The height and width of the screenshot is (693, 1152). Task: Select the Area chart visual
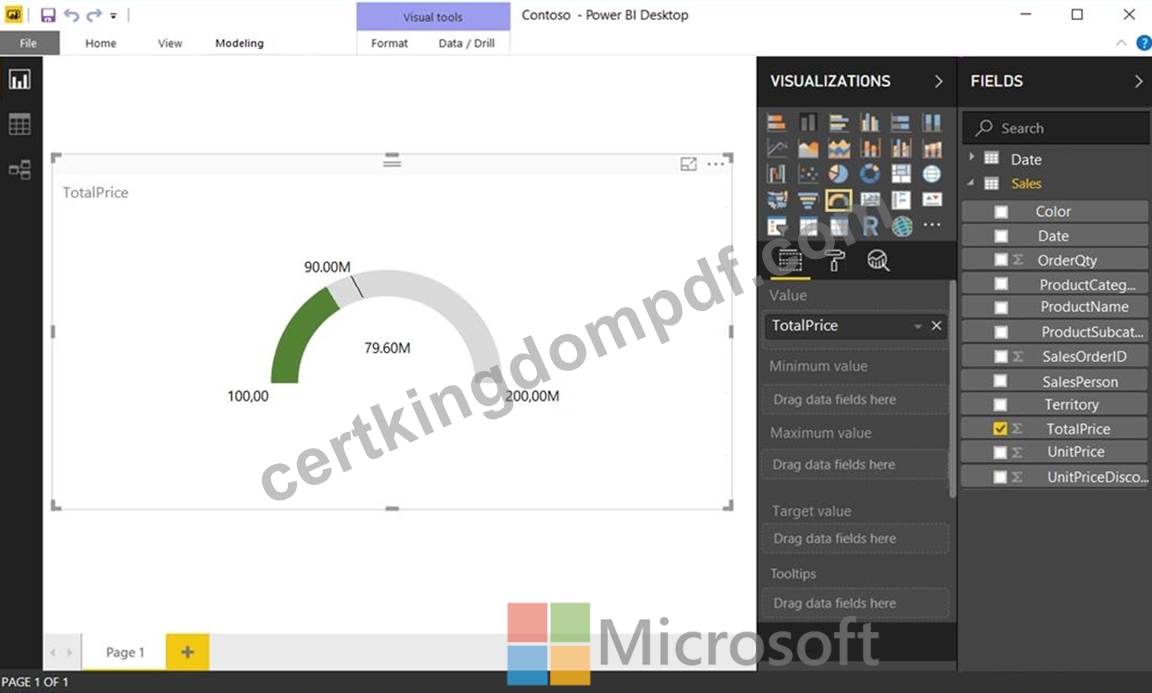coord(807,148)
